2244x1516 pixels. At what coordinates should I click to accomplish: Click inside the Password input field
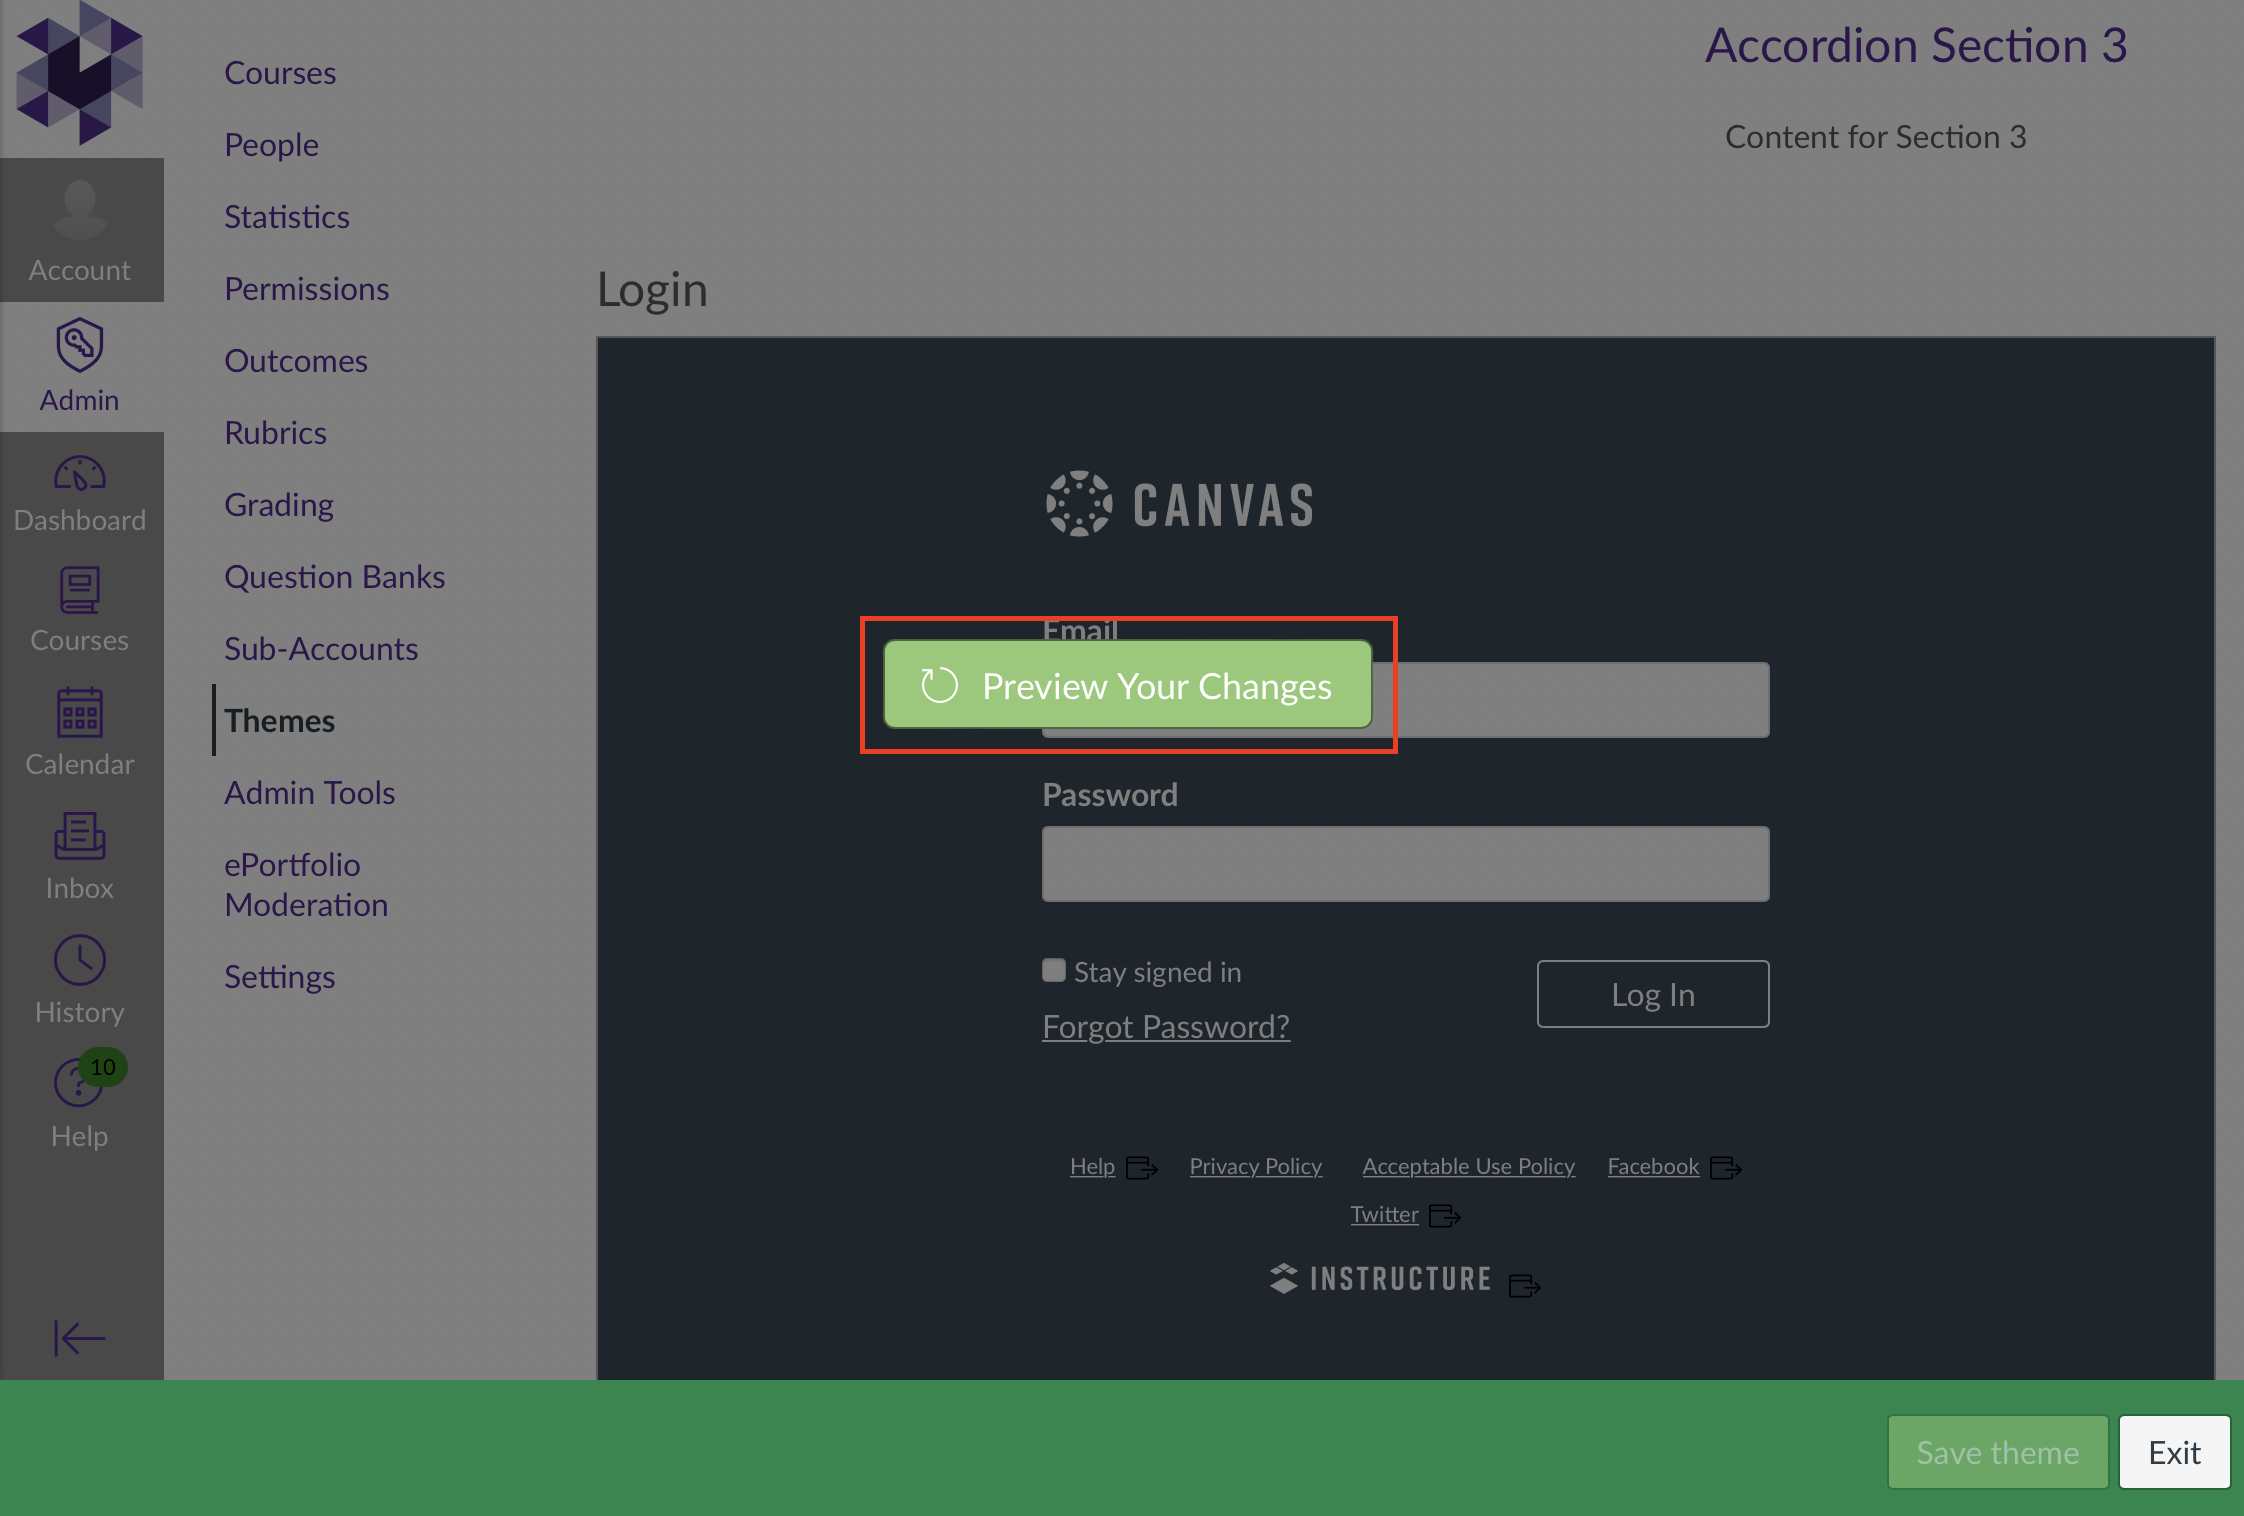[x=1404, y=862]
